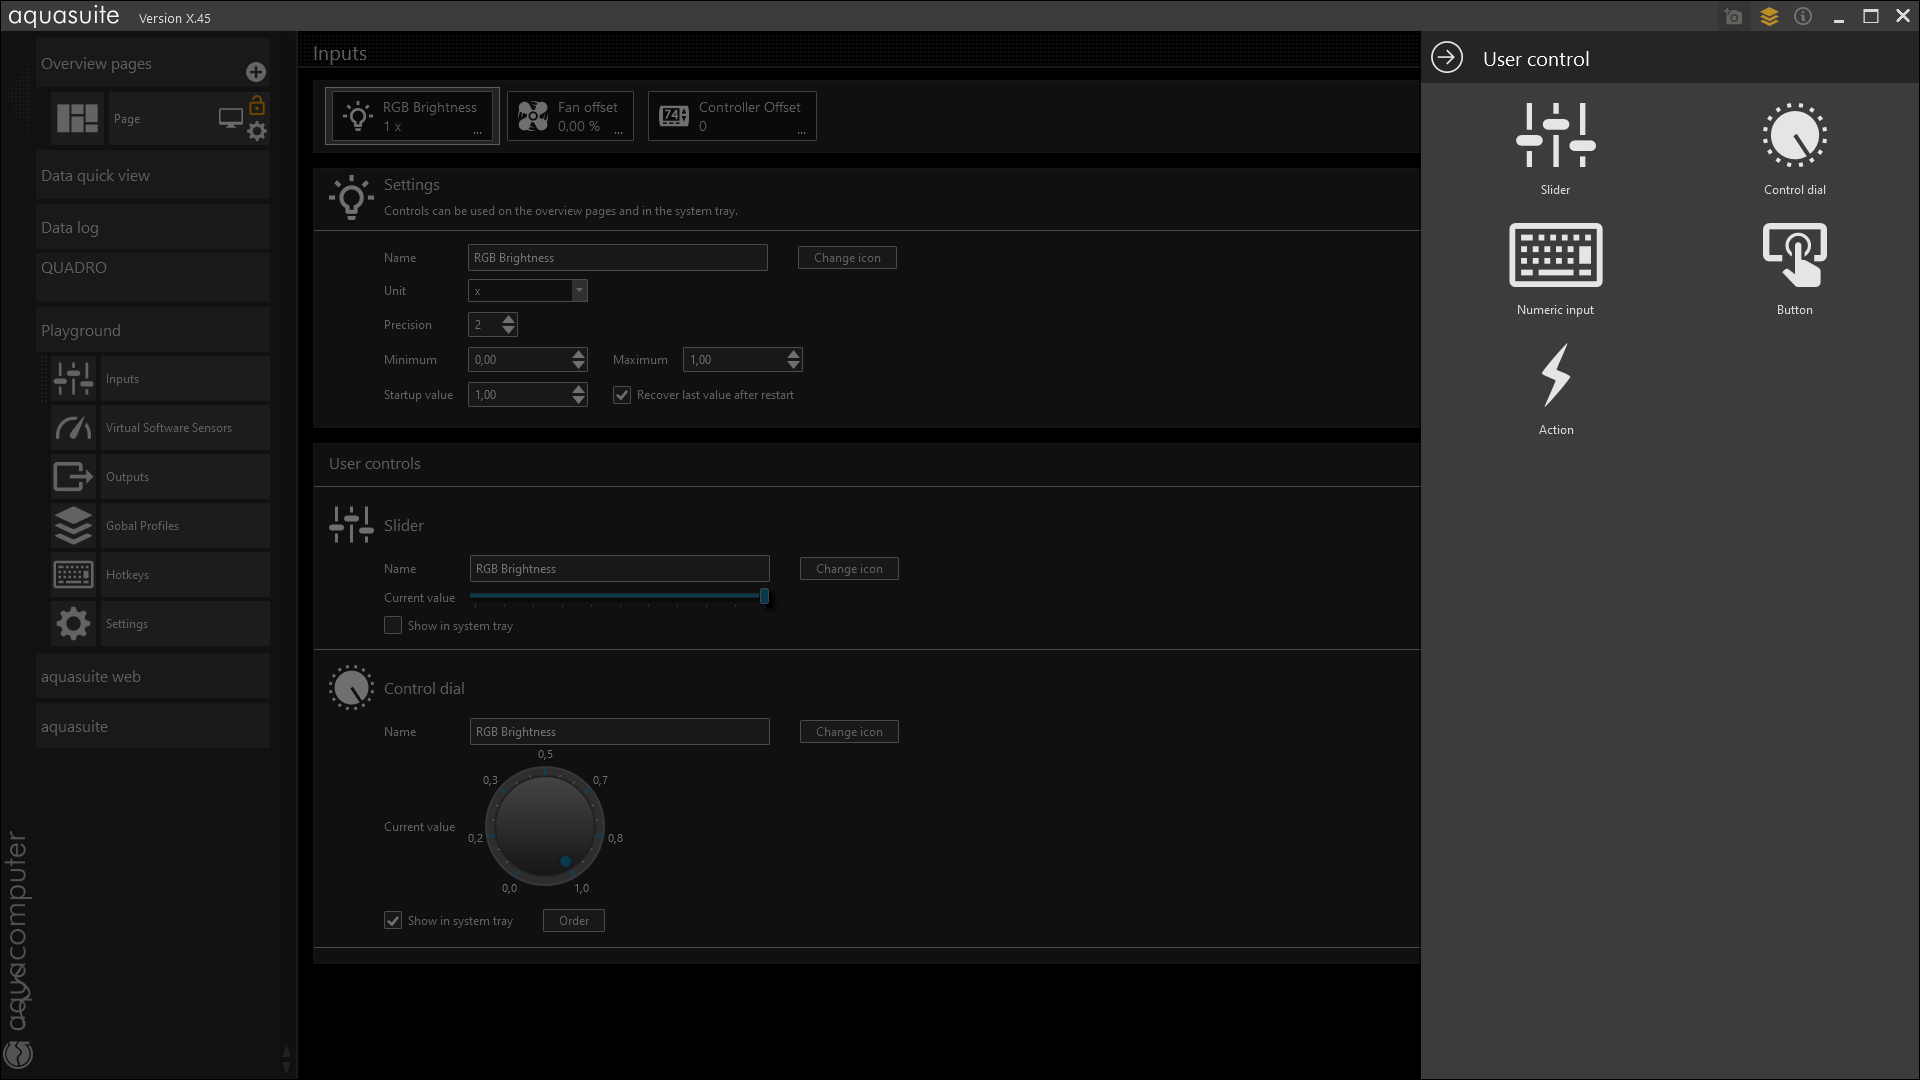The width and height of the screenshot is (1920, 1080).
Task: Increase the Maximum value
Action: (794, 354)
